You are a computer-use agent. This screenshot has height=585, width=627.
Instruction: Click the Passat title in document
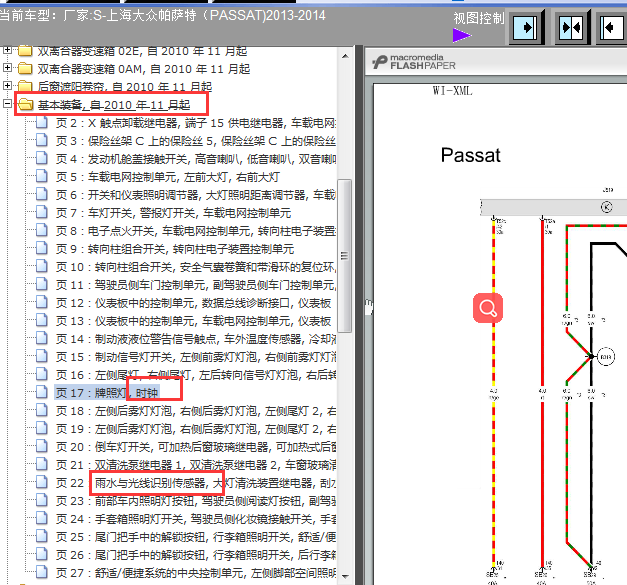470,155
